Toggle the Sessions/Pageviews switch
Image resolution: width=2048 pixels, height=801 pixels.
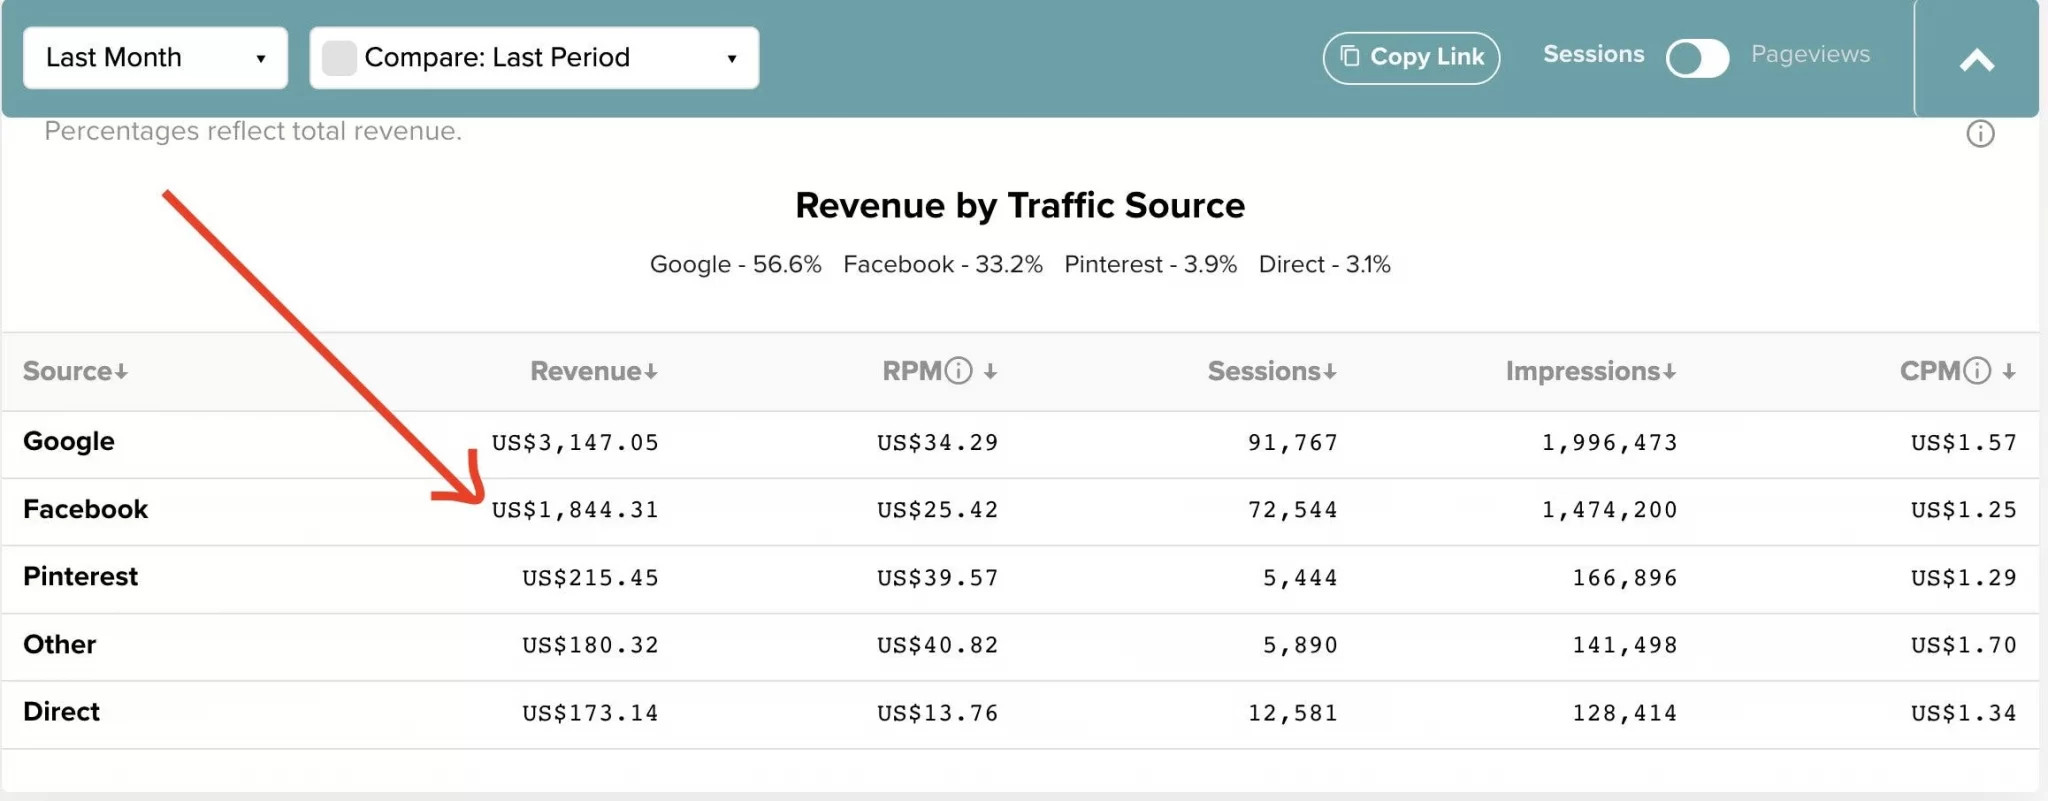tap(1697, 58)
